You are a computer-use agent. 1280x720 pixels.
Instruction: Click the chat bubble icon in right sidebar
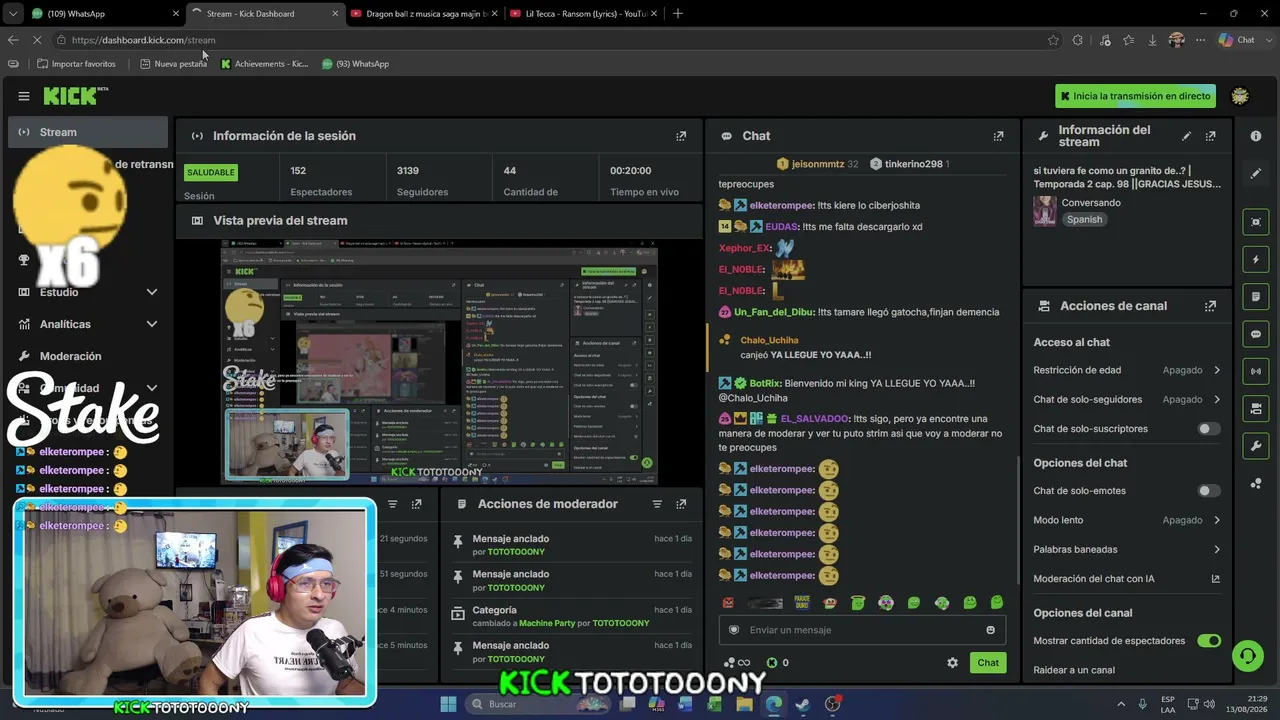tap(1256, 334)
